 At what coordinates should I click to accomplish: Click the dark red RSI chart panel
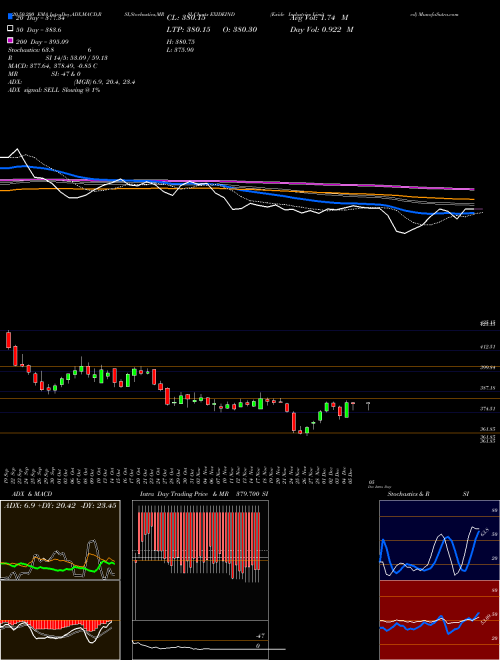(439, 620)
